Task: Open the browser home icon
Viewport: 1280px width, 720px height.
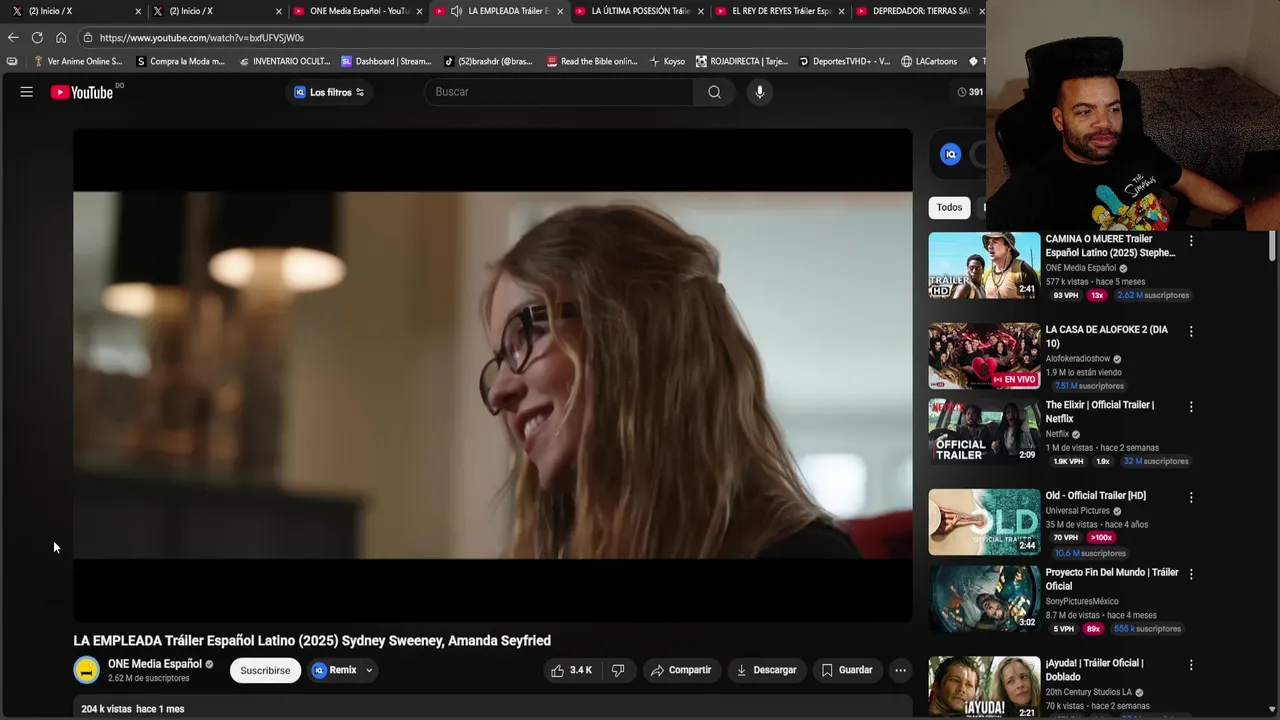Action: point(61,38)
